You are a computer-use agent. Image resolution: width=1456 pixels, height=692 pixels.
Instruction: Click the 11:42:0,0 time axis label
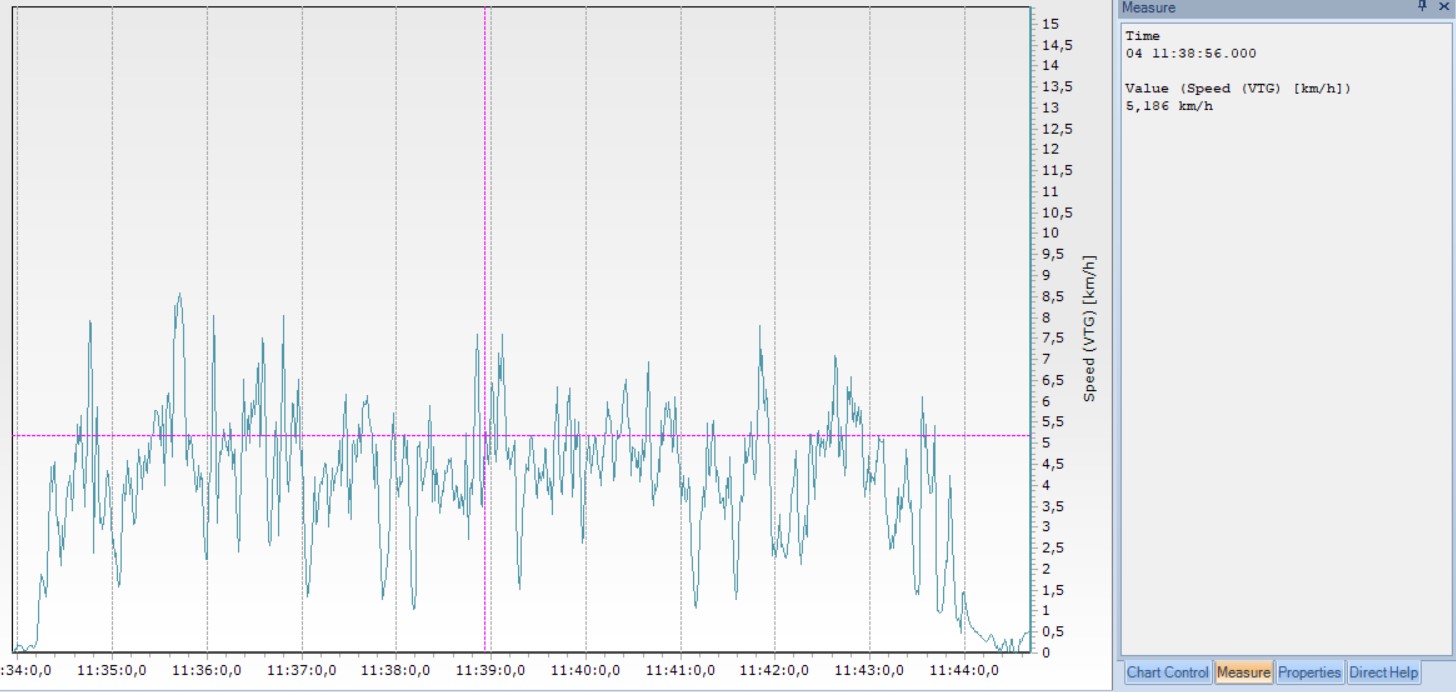click(775, 671)
